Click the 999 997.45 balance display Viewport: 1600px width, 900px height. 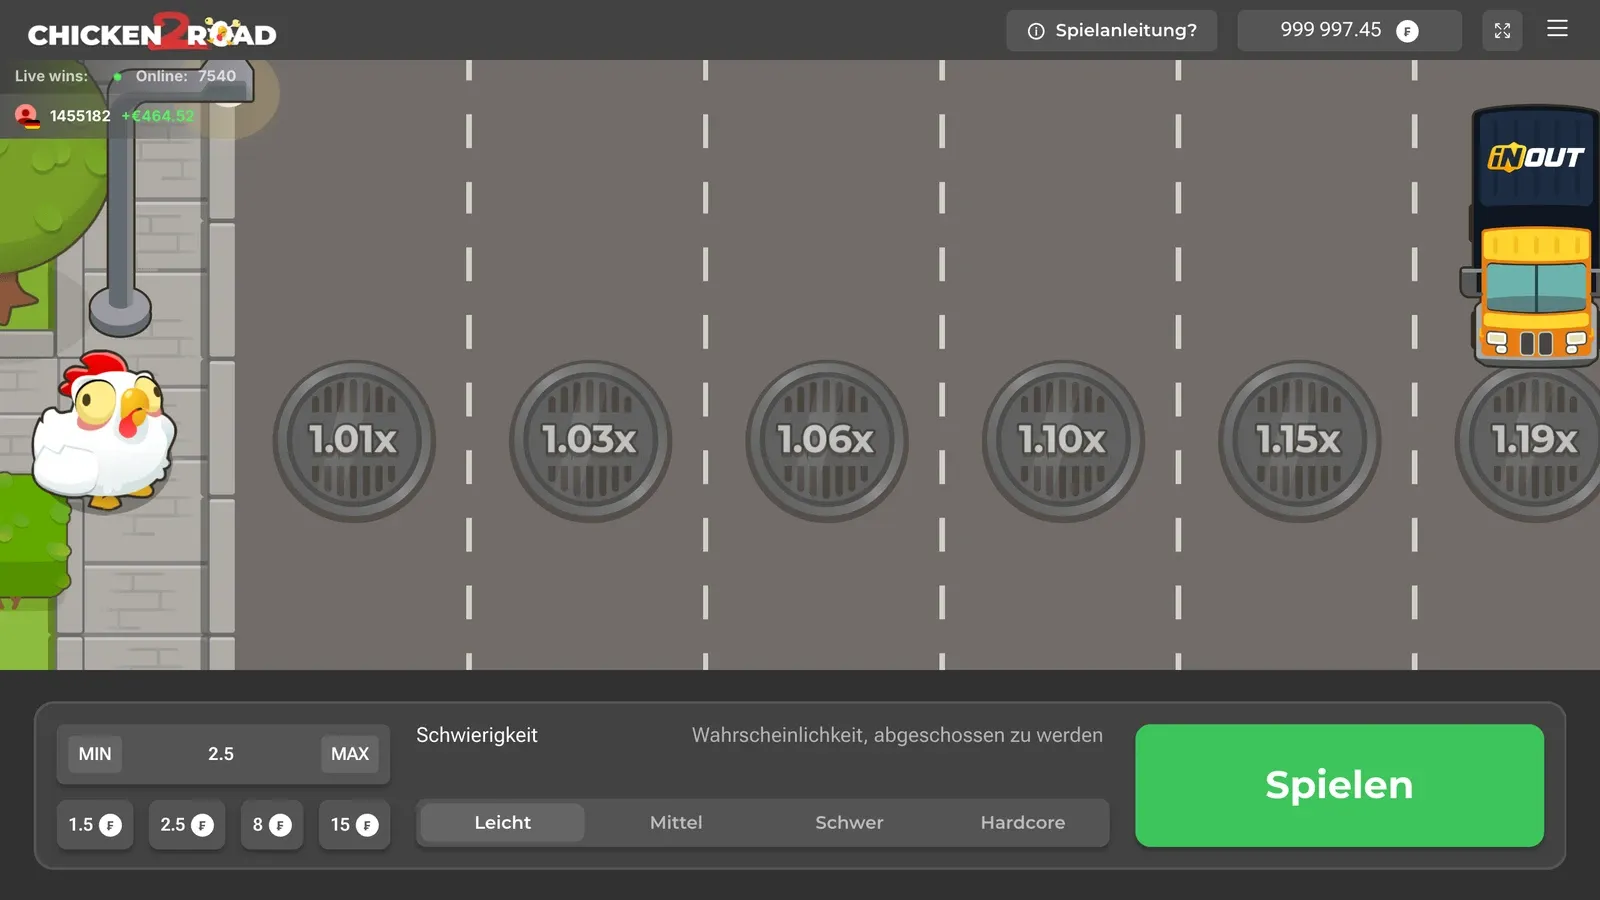1349,31
